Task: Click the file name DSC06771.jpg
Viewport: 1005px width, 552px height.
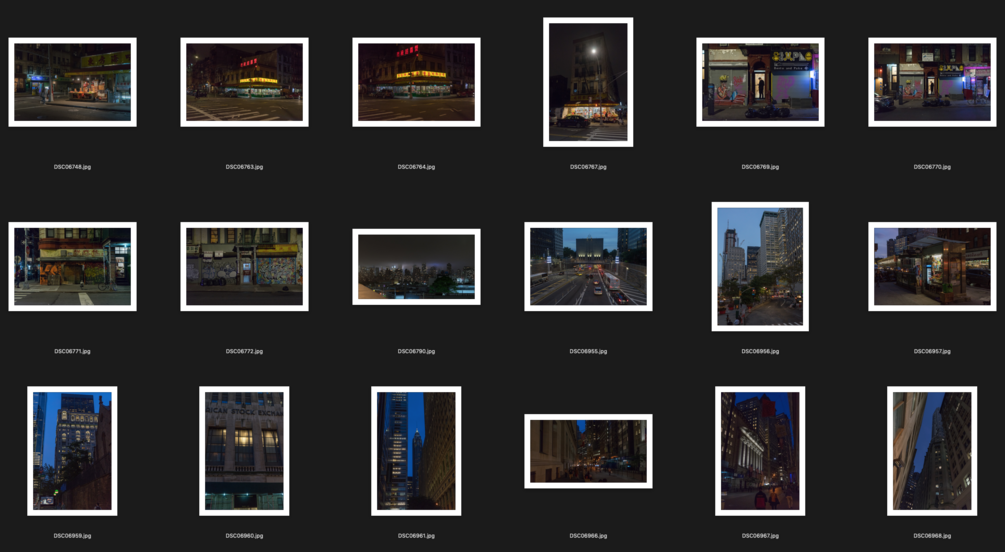Action: (72, 351)
